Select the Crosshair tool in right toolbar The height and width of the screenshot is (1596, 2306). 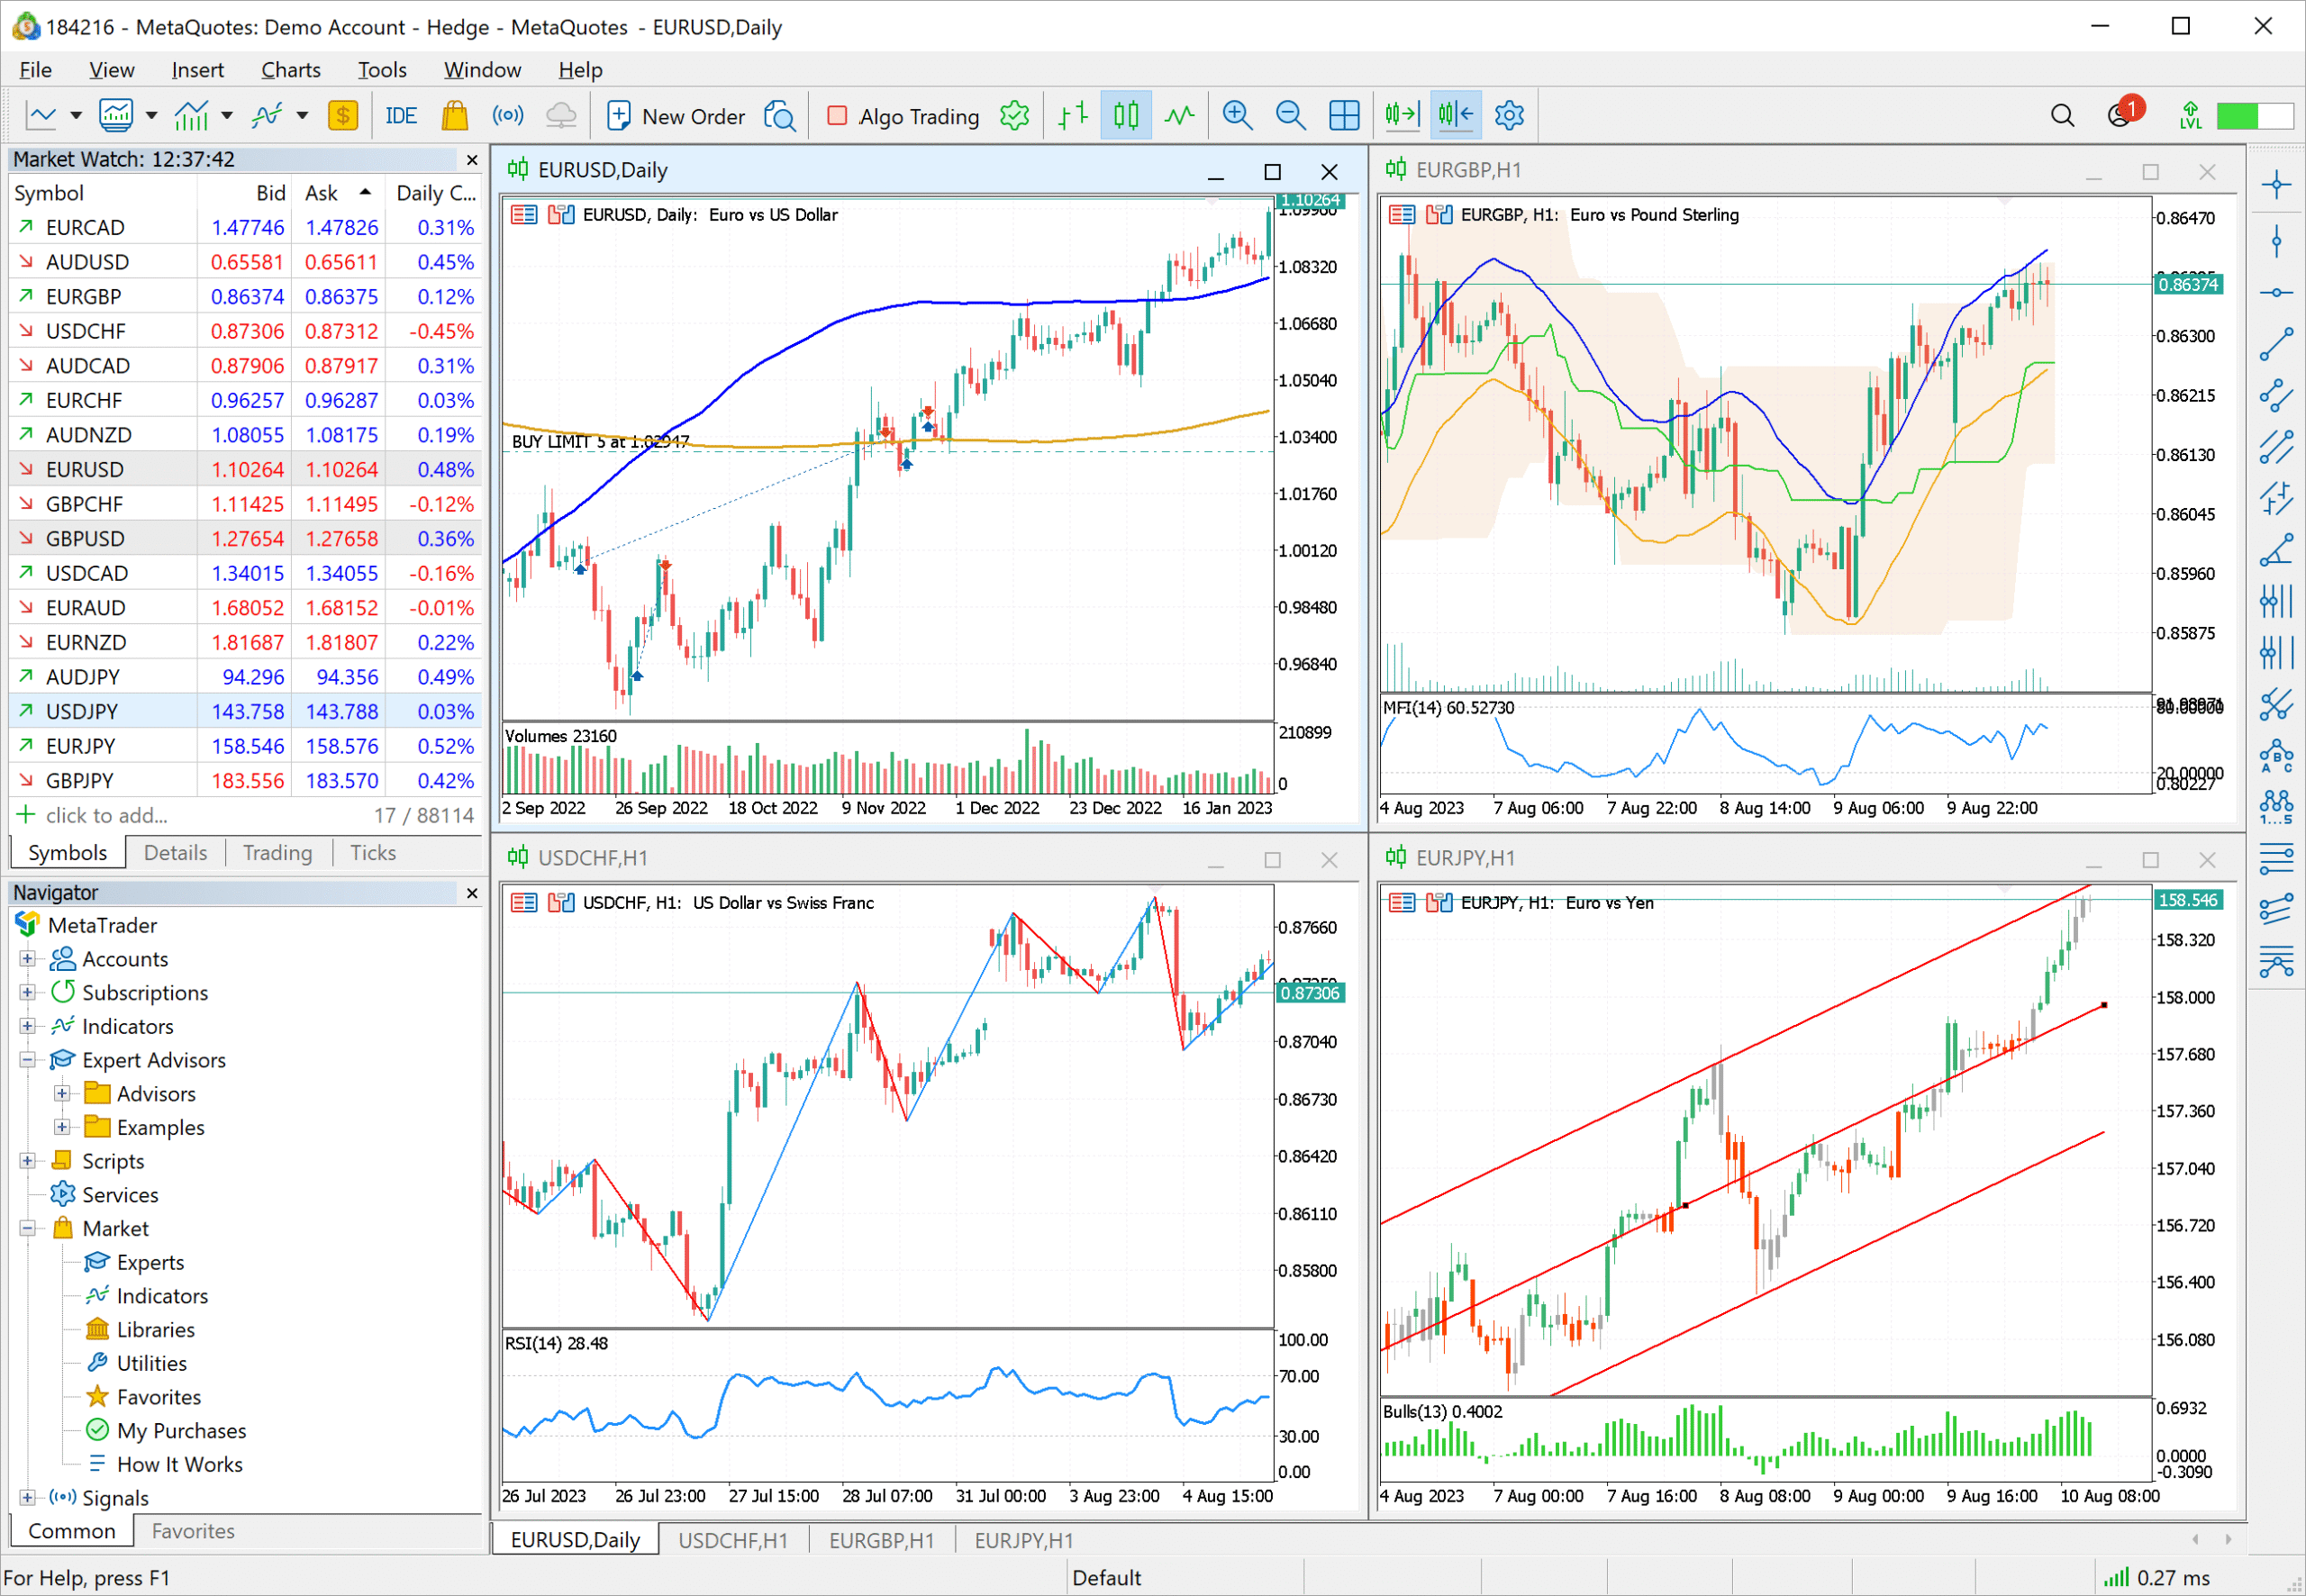(x=2276, y=184)
